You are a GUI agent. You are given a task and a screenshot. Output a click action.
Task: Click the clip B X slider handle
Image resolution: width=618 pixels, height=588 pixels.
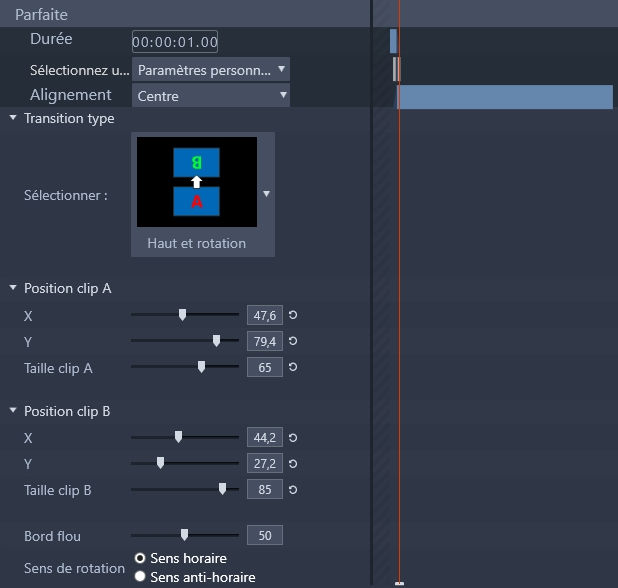click(179, 437)
